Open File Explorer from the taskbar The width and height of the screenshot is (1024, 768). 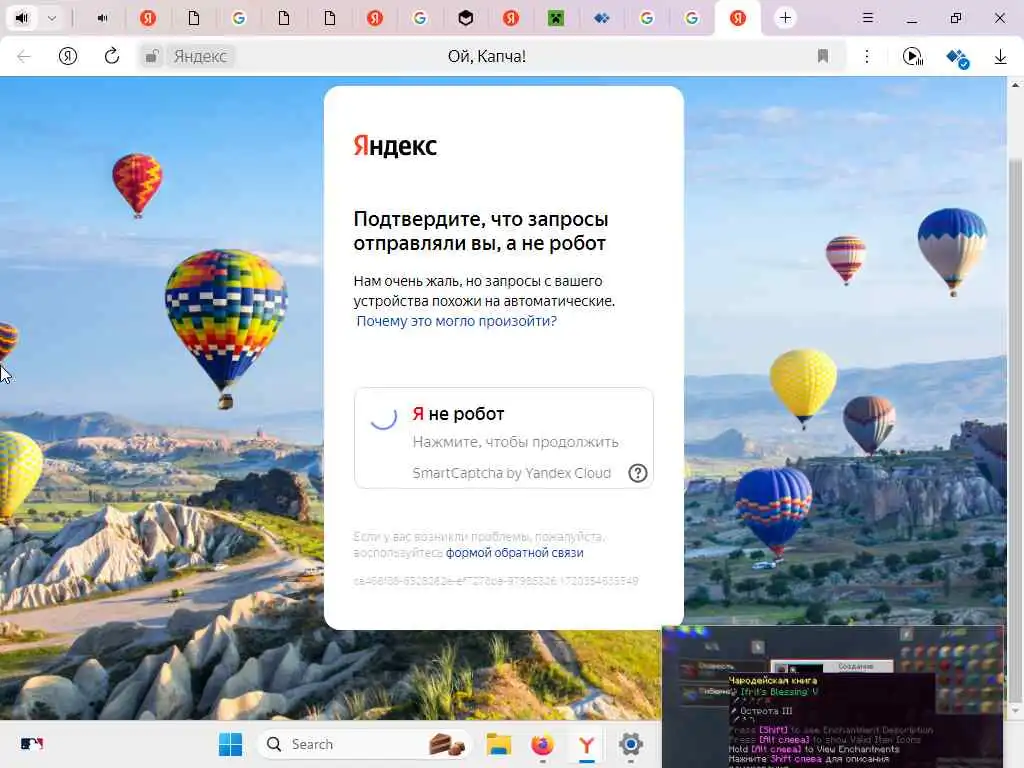tap(499, 744)
